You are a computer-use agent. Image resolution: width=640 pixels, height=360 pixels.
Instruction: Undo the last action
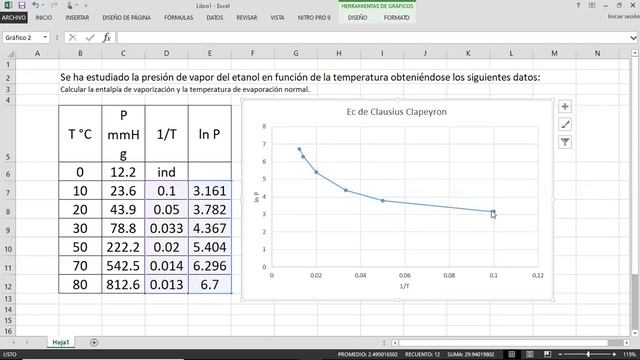coord(36,5)
